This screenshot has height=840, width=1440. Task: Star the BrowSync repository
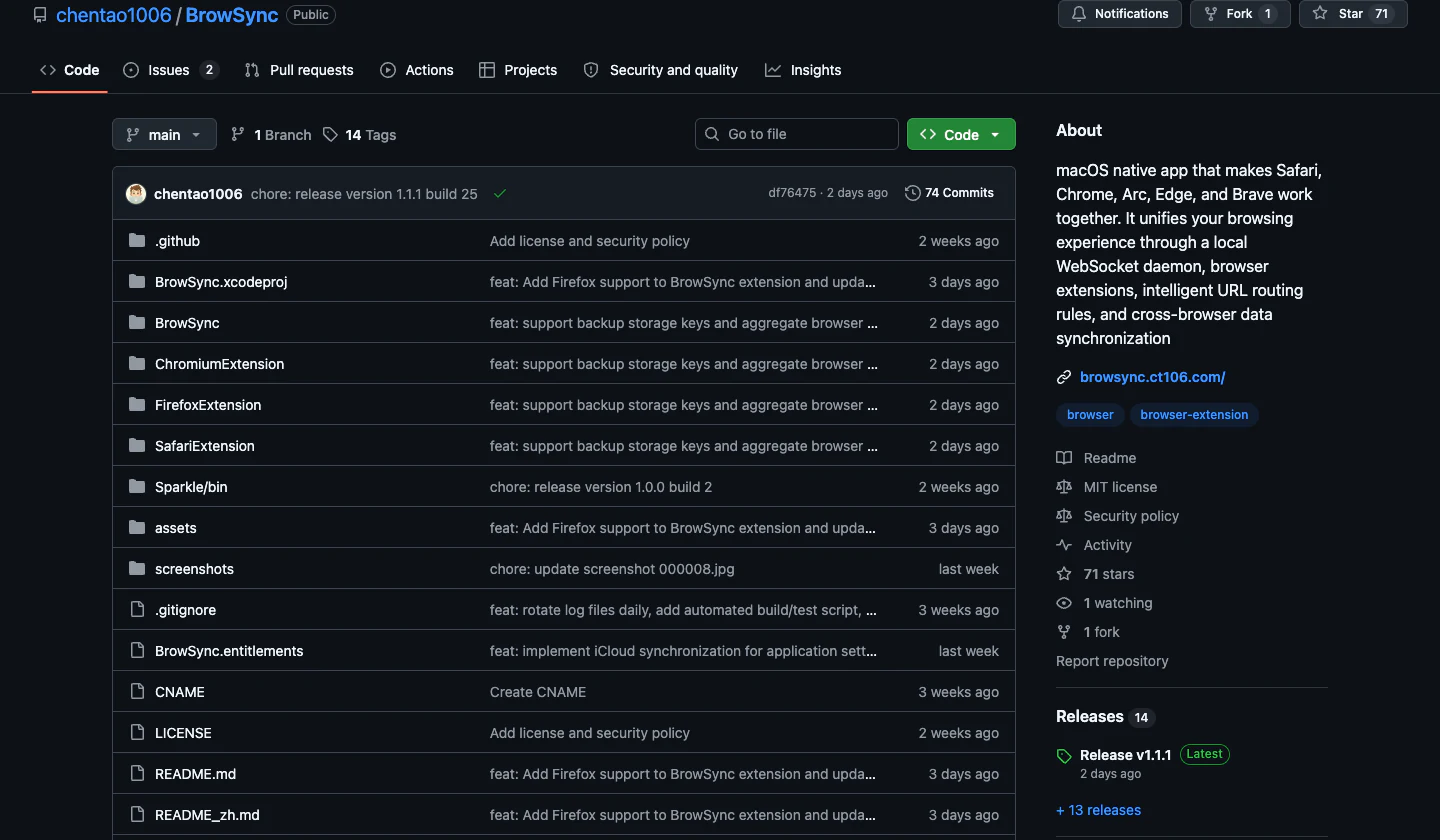(x=1353, y=14)
